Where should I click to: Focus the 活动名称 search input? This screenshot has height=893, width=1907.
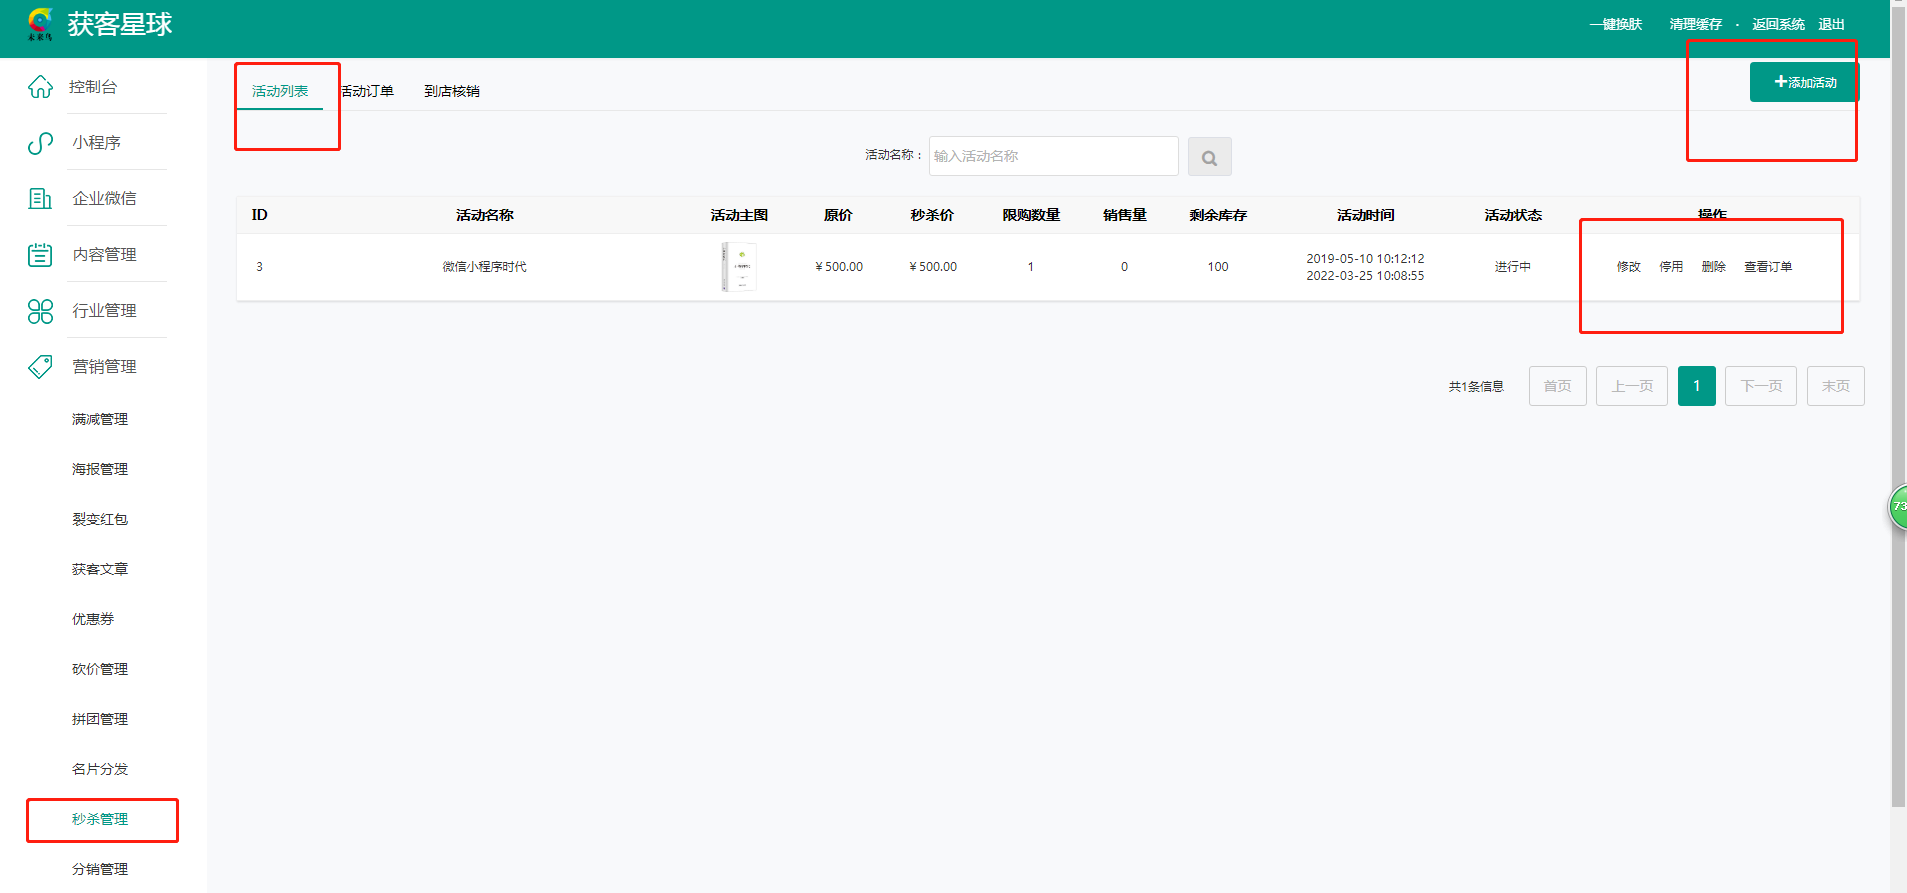click(1052, 156)
